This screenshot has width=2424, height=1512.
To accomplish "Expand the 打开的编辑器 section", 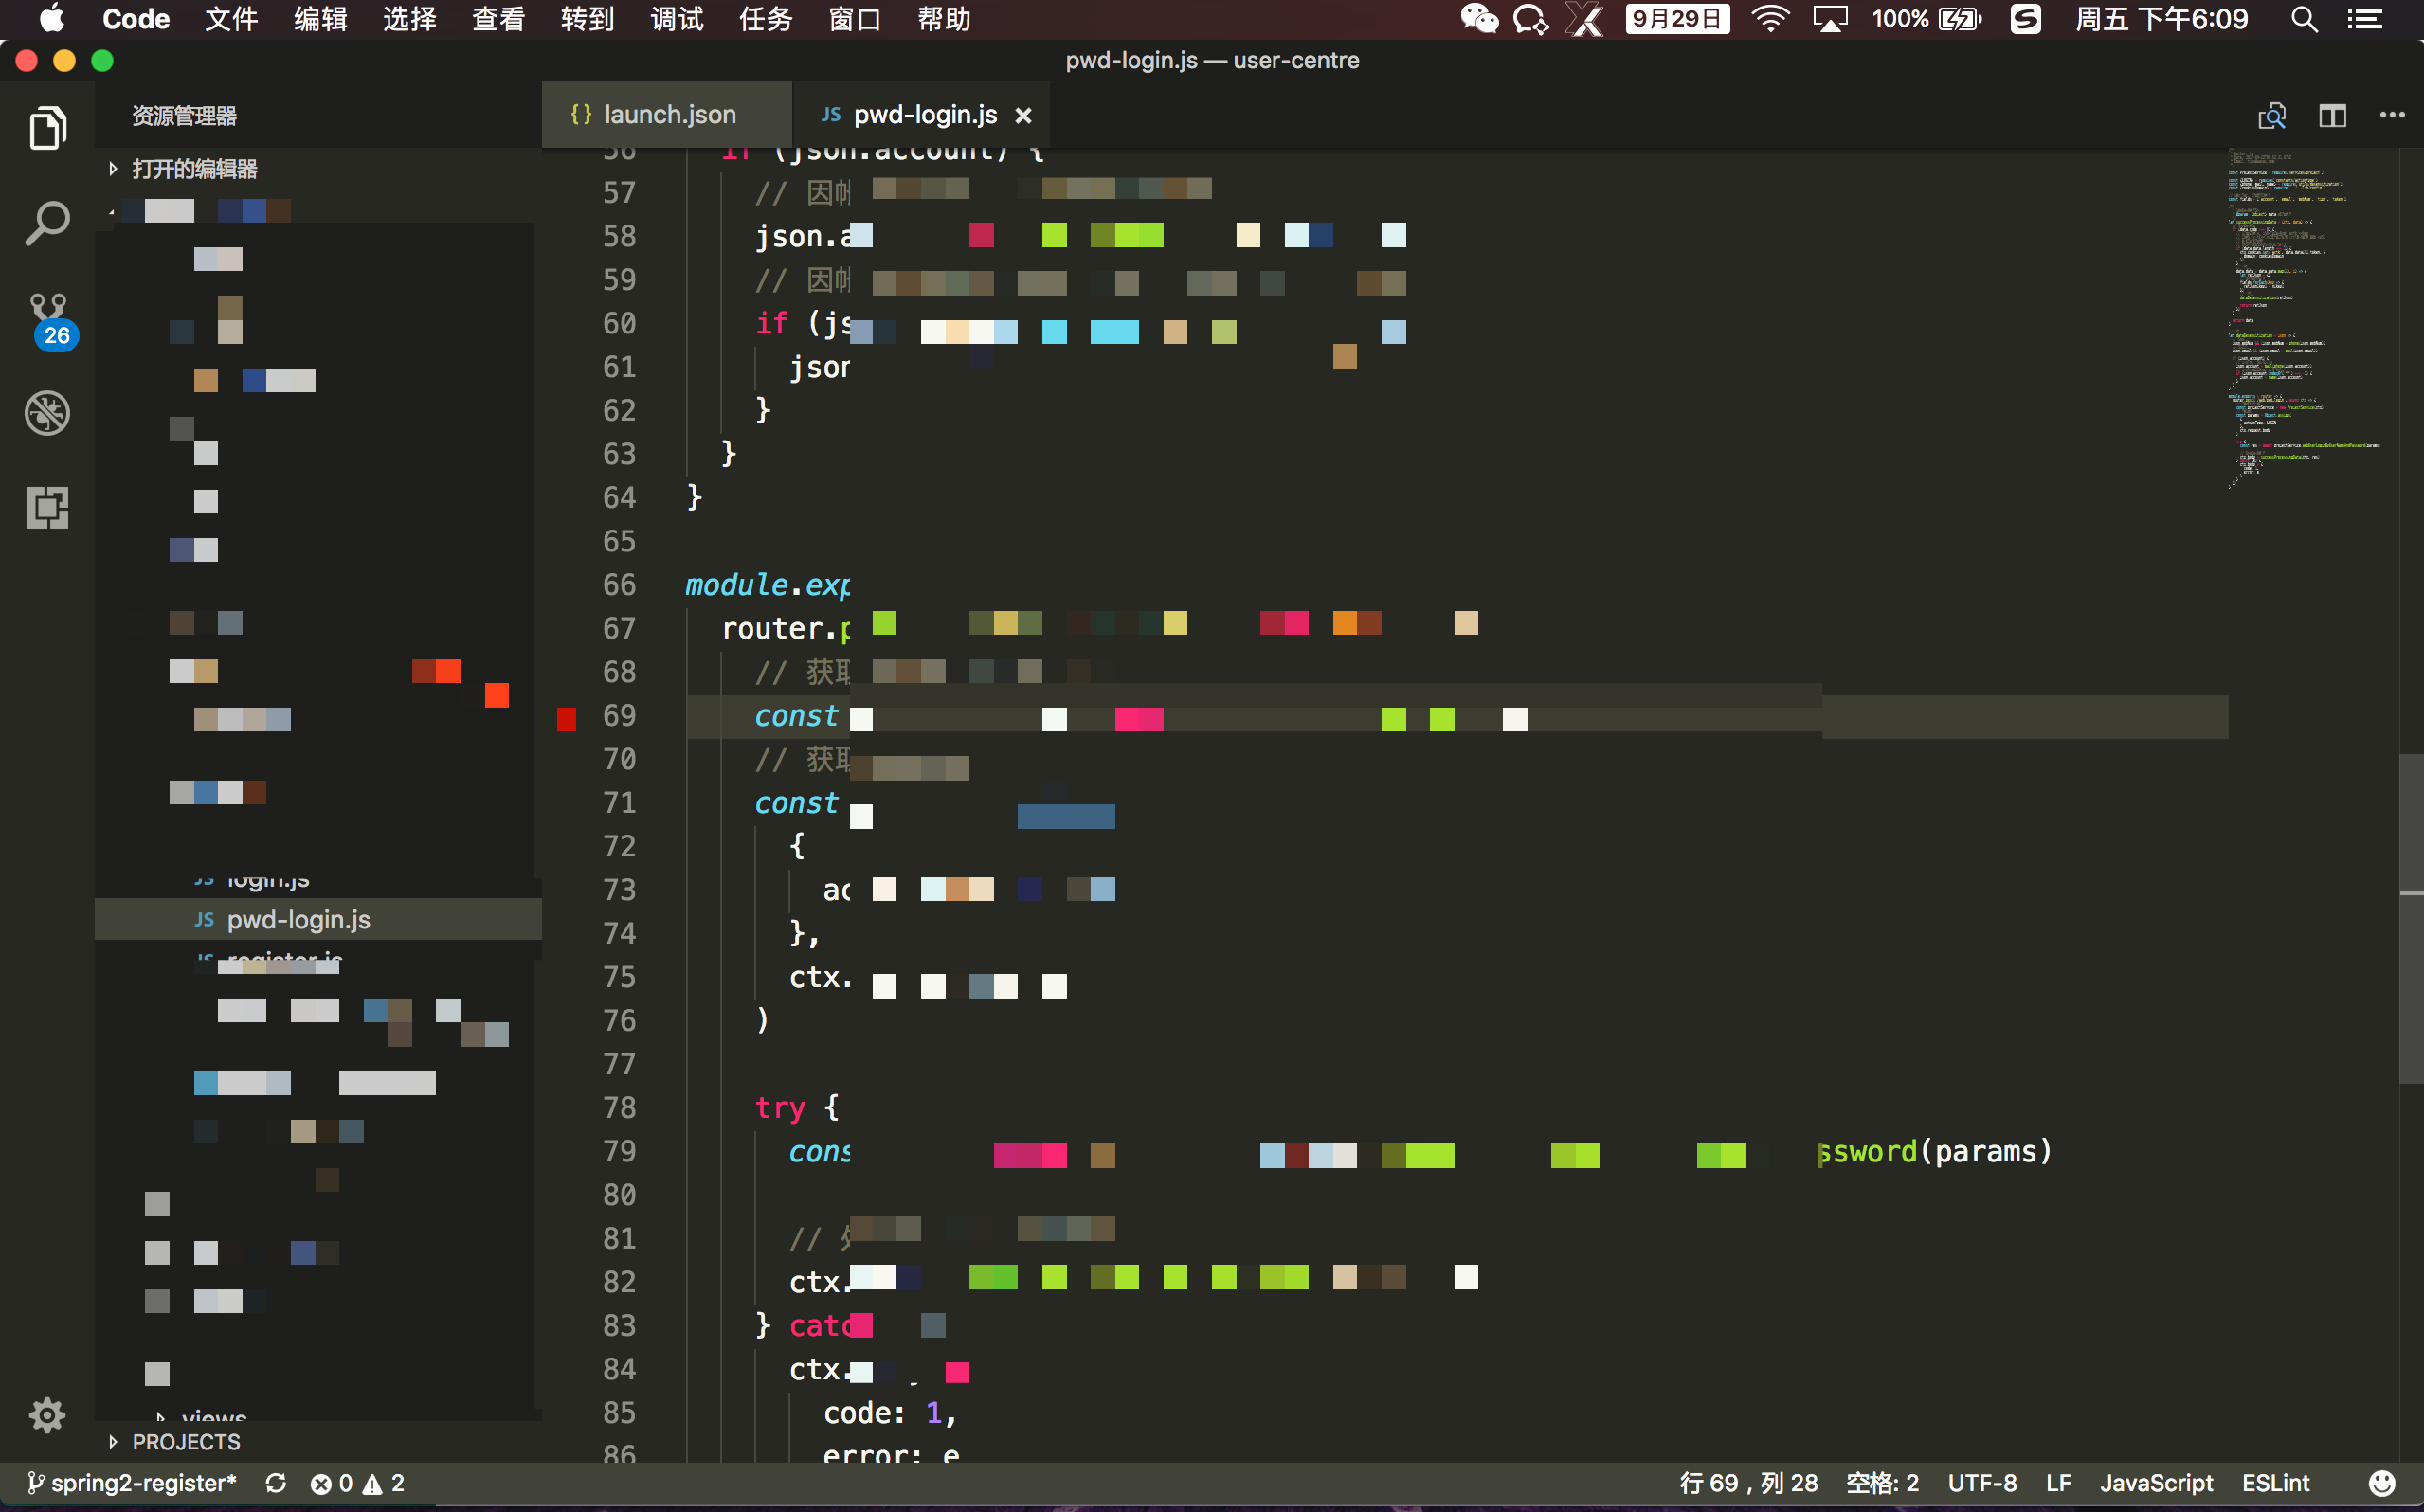I will click(x=194, y=169).
